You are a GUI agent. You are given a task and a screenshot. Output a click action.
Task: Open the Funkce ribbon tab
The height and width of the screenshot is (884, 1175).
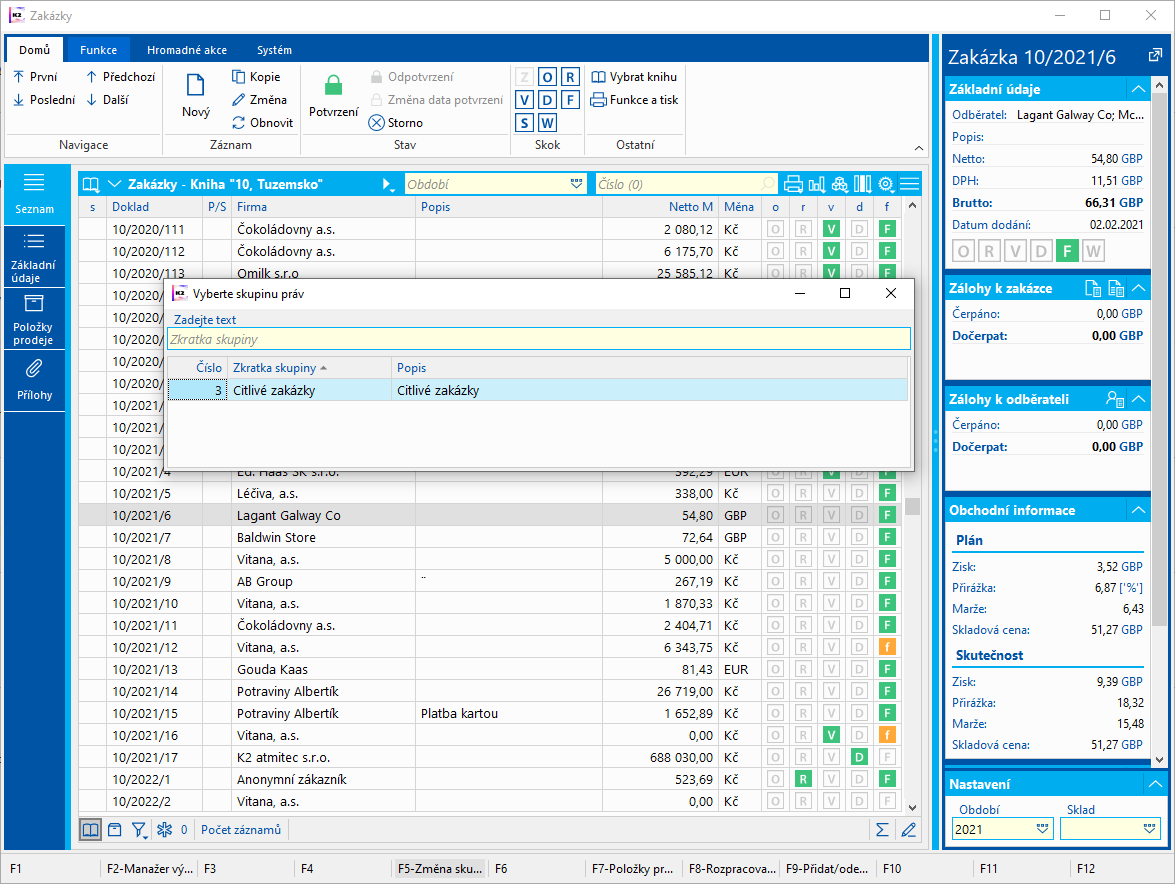(99, 50)
